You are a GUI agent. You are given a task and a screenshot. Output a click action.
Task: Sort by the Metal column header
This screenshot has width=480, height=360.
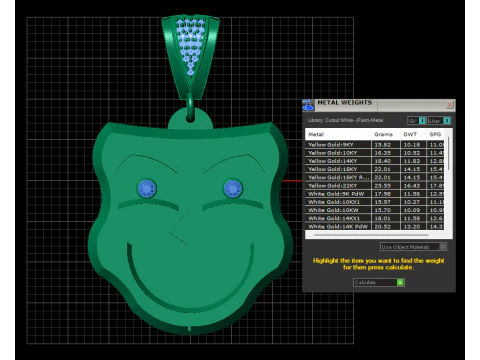(338, 134)
